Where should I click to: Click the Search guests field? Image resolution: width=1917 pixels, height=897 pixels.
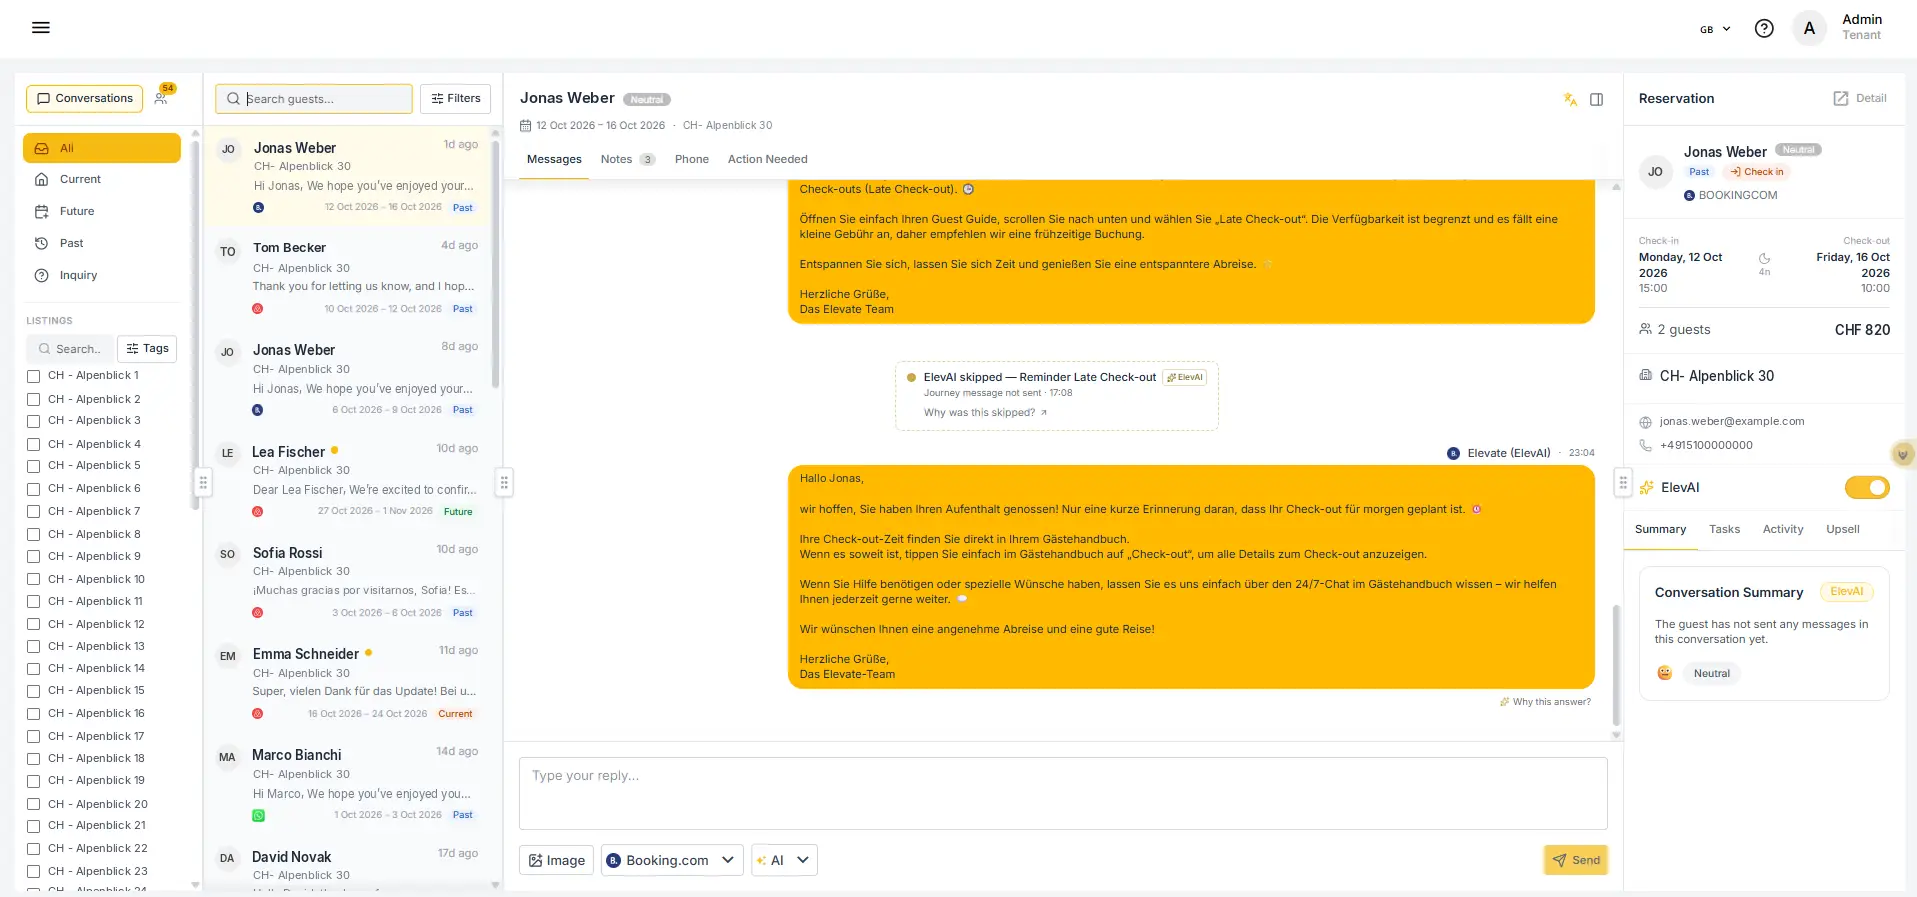[314, 99]
